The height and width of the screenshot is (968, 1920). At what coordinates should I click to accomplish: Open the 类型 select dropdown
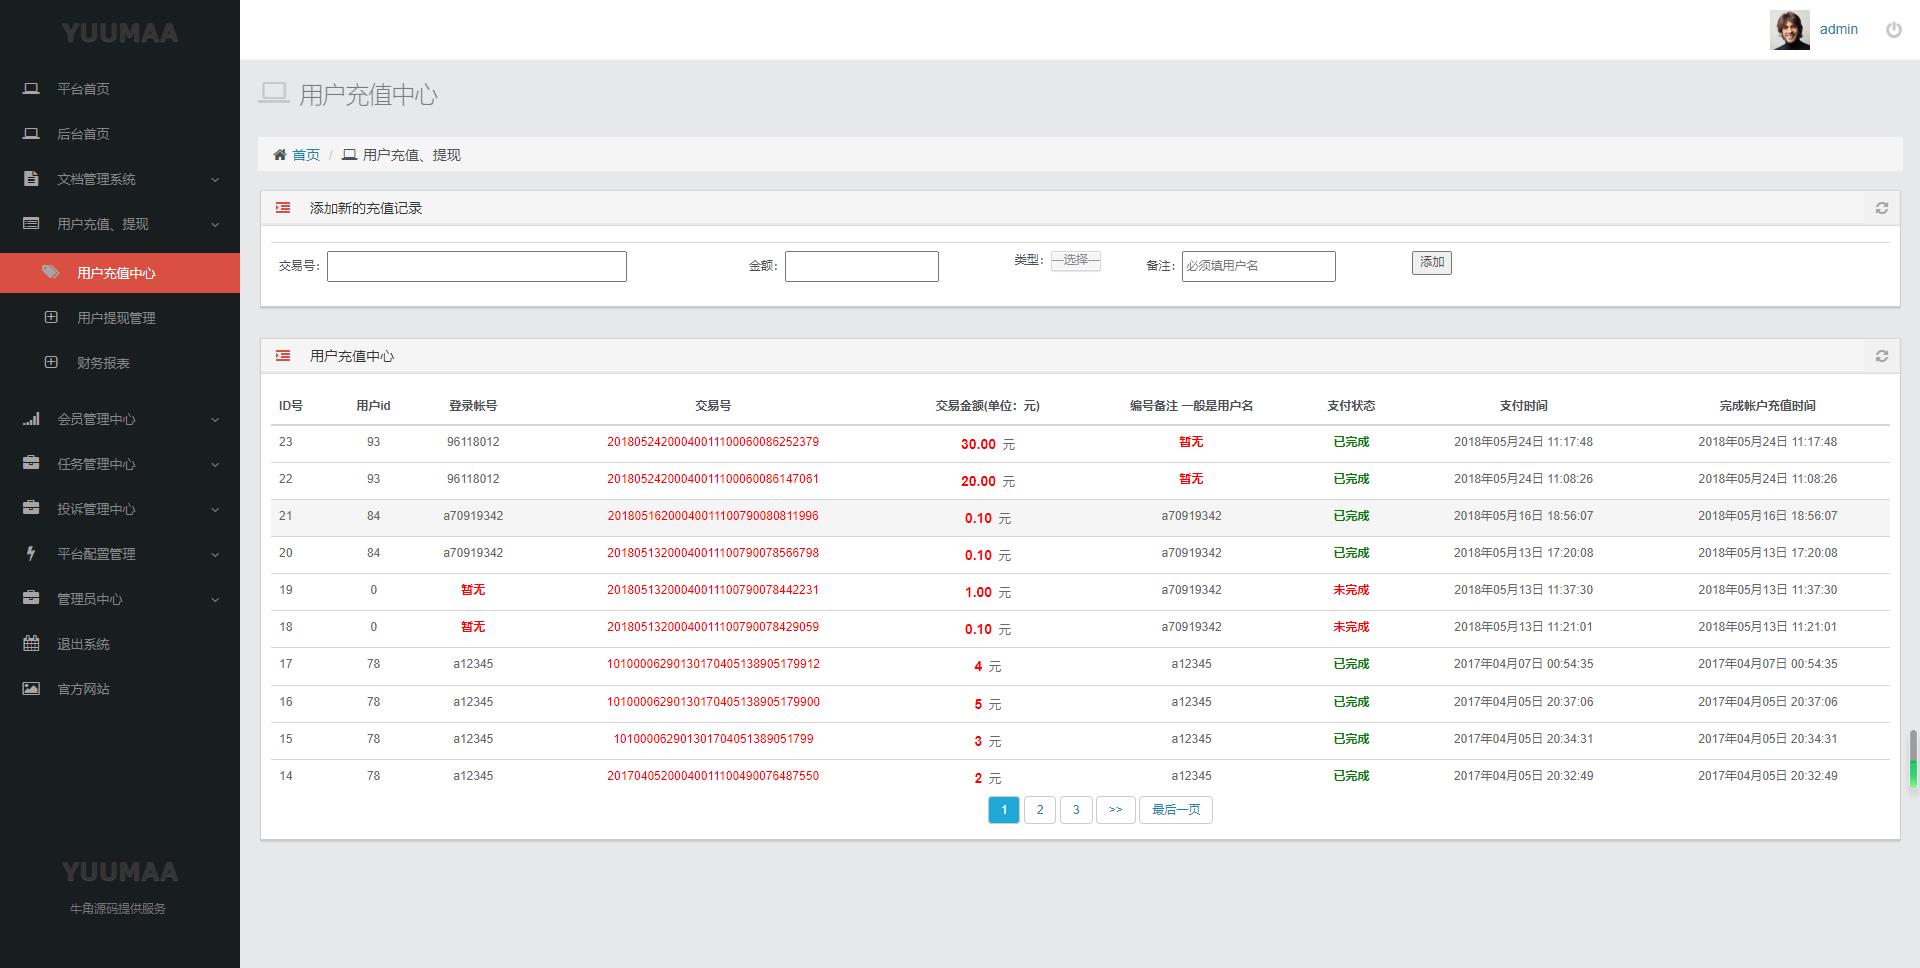point(1075,261)
